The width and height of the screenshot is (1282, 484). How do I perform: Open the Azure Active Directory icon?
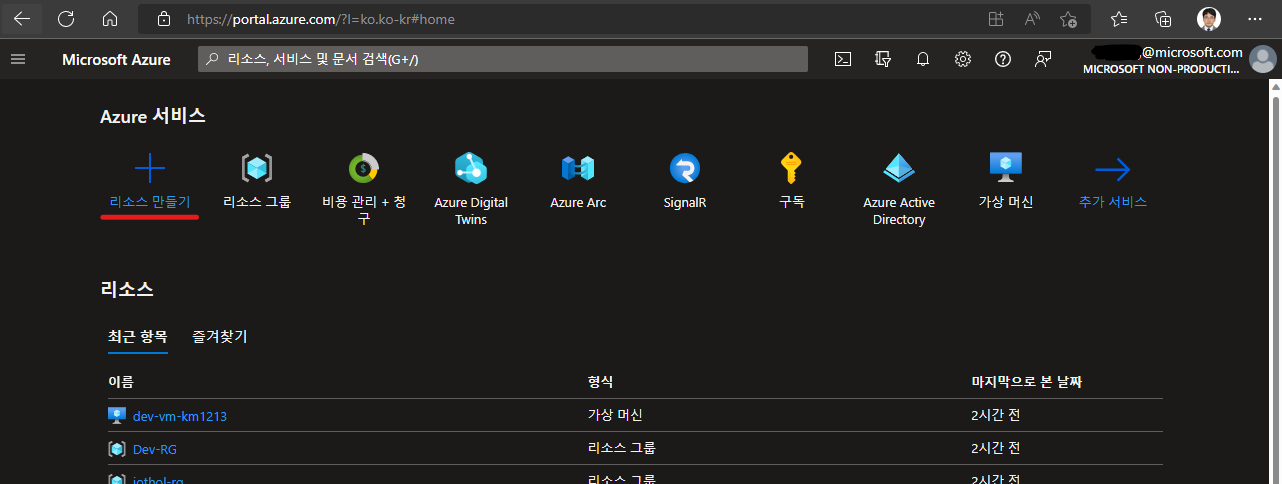click(899, 168)
